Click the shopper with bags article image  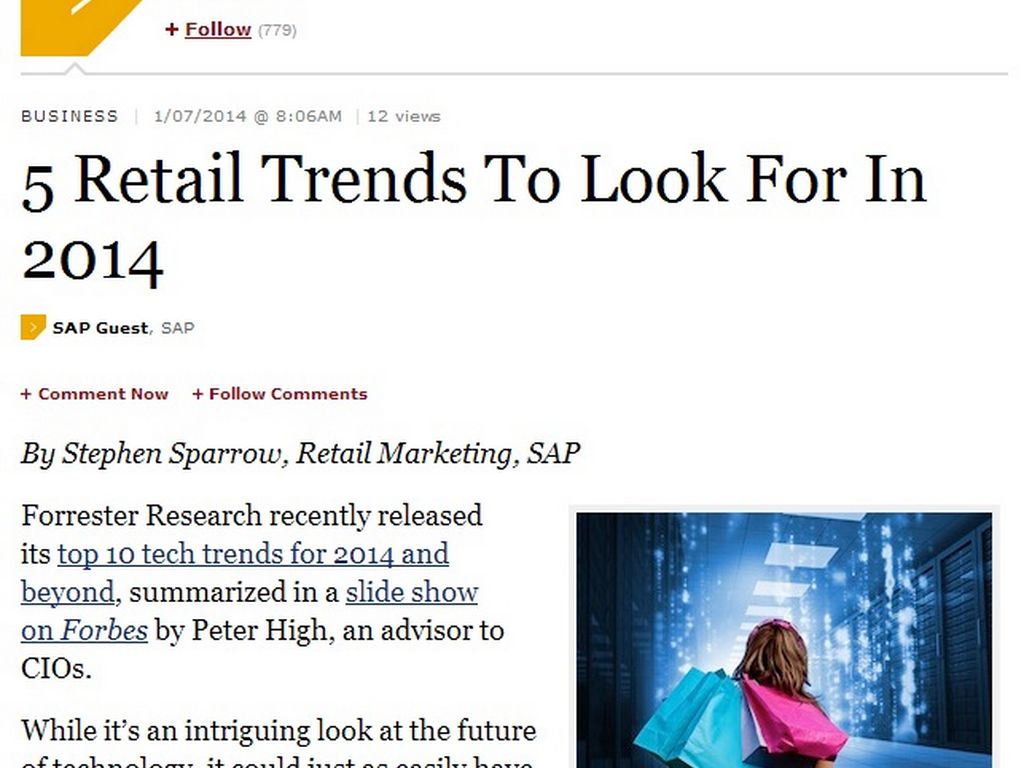click(784, 640)
